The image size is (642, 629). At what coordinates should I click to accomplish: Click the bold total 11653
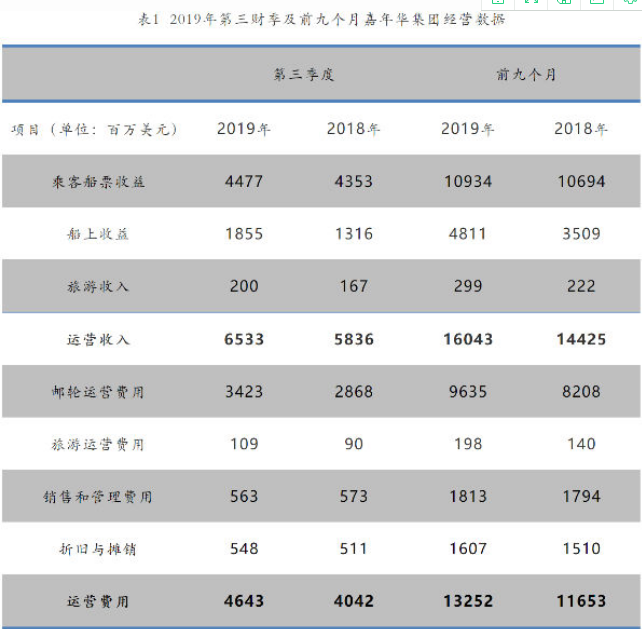pyautogui.click(x=581, y=602)
